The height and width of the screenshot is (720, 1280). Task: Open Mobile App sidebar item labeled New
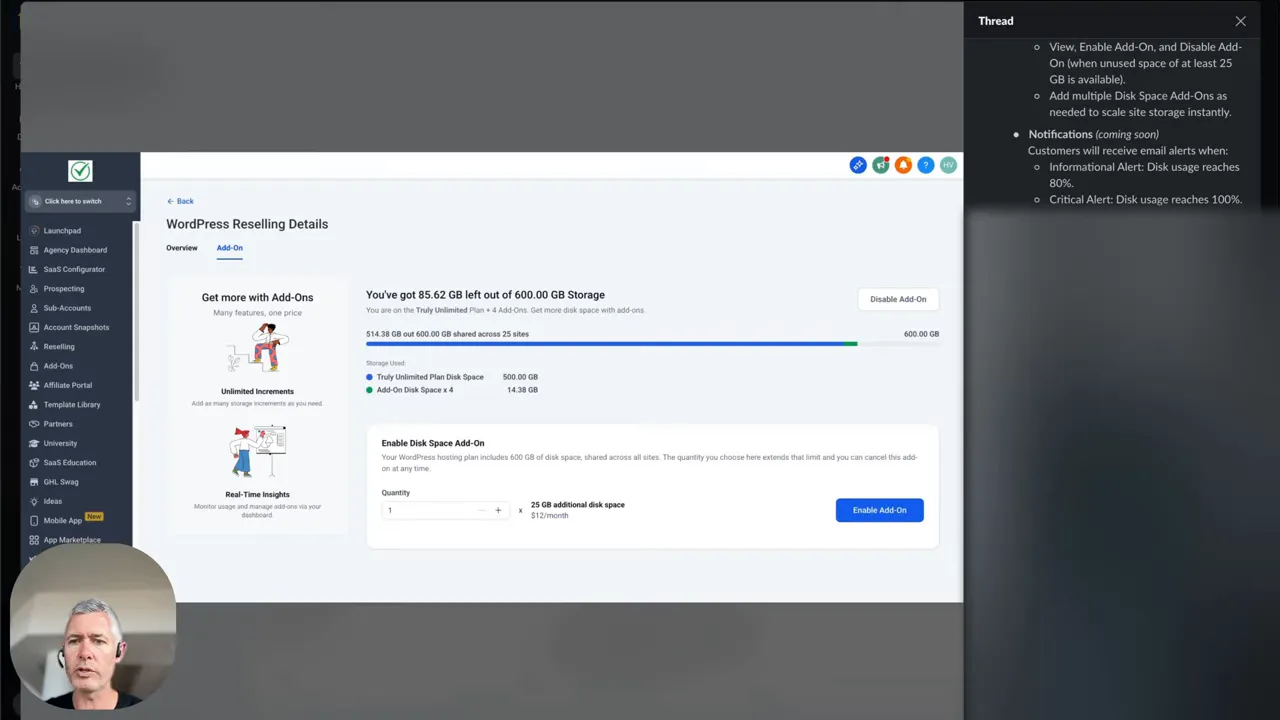63,521
